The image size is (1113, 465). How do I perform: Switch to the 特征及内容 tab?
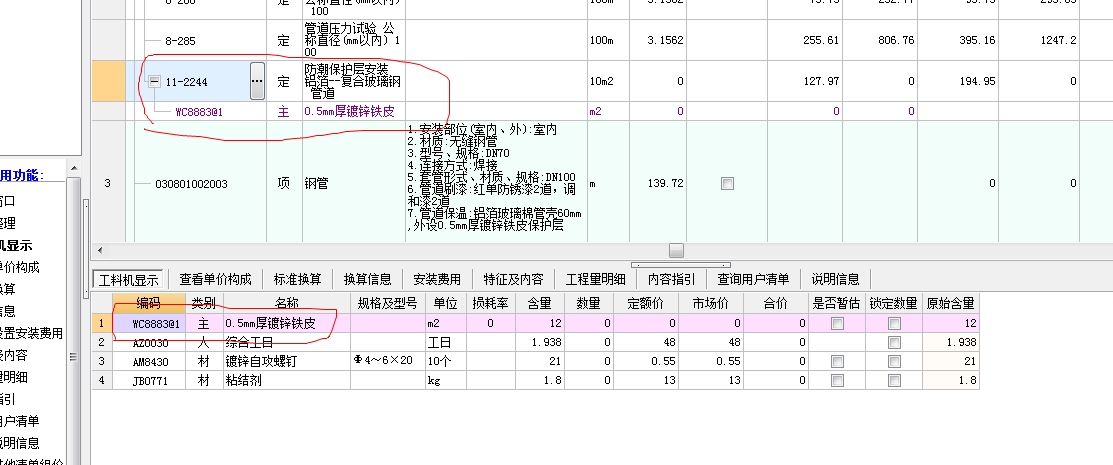coord(513,279)
